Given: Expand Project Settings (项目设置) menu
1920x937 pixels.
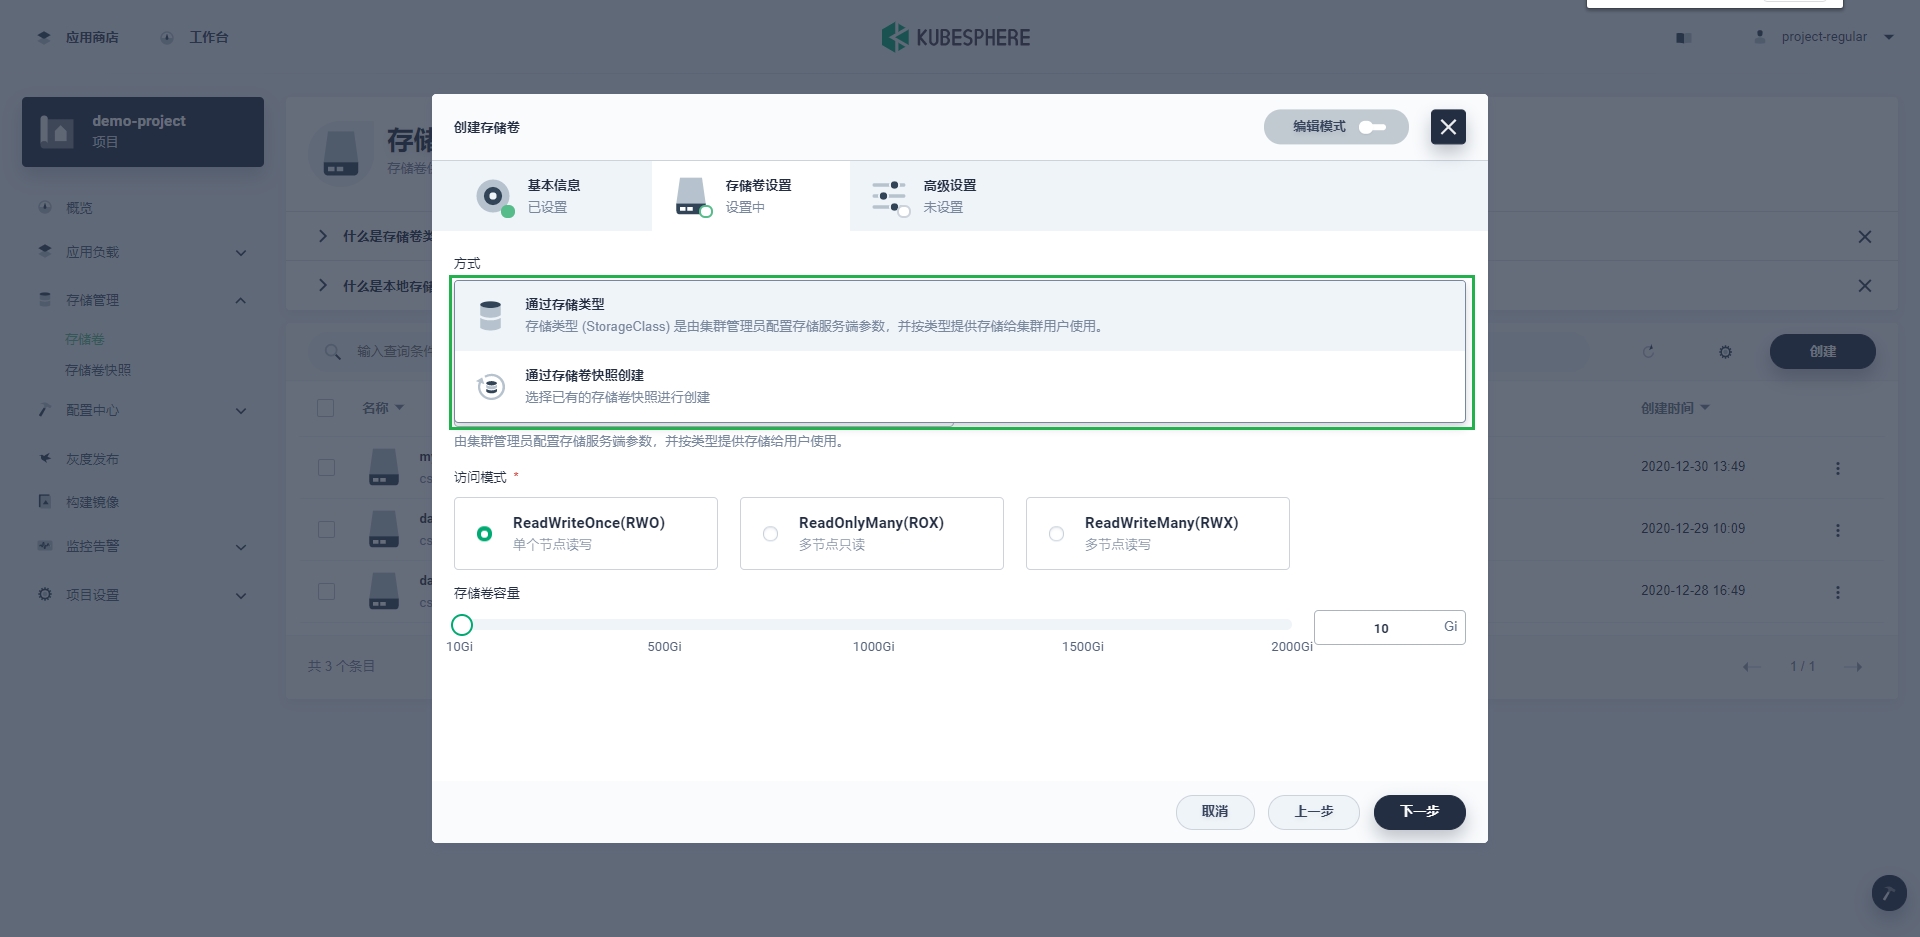Looking at the screenshot, I should tap(143, 595).
